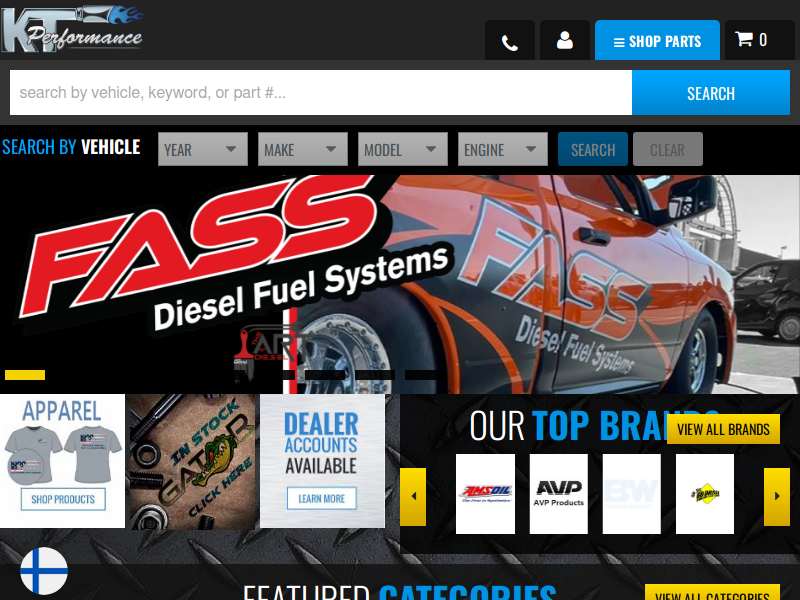Click the KT Performance logo
This screenshot has width=800, height=600.
point(71,29)
